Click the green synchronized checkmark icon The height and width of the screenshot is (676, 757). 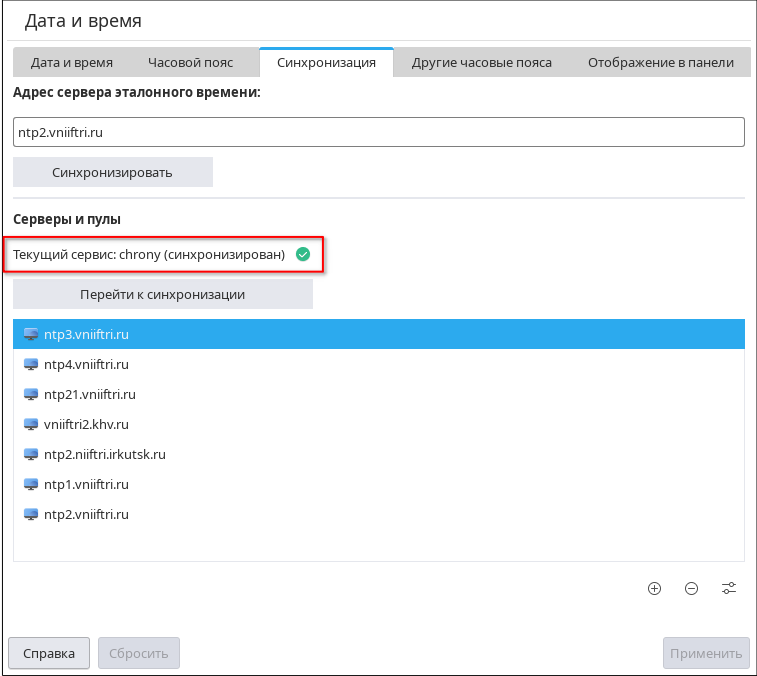(303, 255)
